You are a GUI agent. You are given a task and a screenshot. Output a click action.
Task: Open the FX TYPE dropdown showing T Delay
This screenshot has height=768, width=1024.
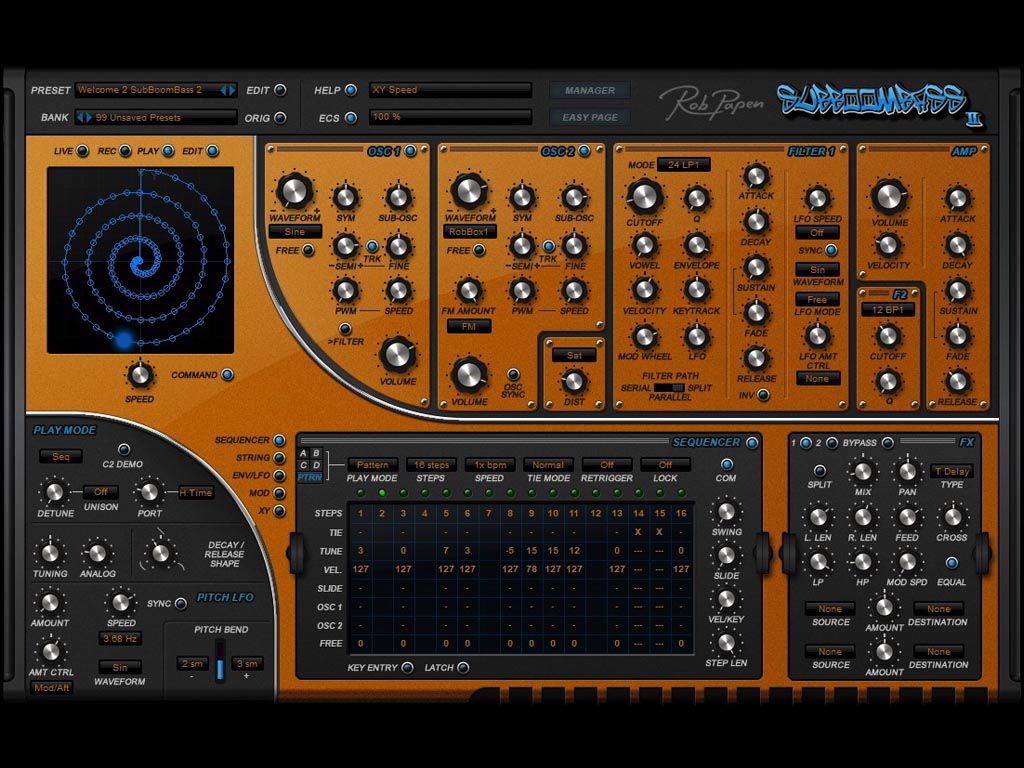tap(952, 471)
